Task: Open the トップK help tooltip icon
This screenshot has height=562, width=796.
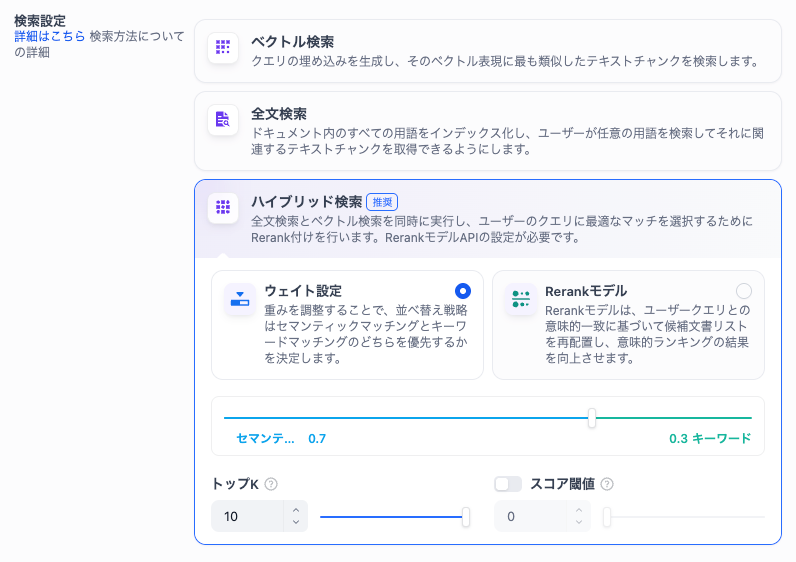Action: click(271, 484)
